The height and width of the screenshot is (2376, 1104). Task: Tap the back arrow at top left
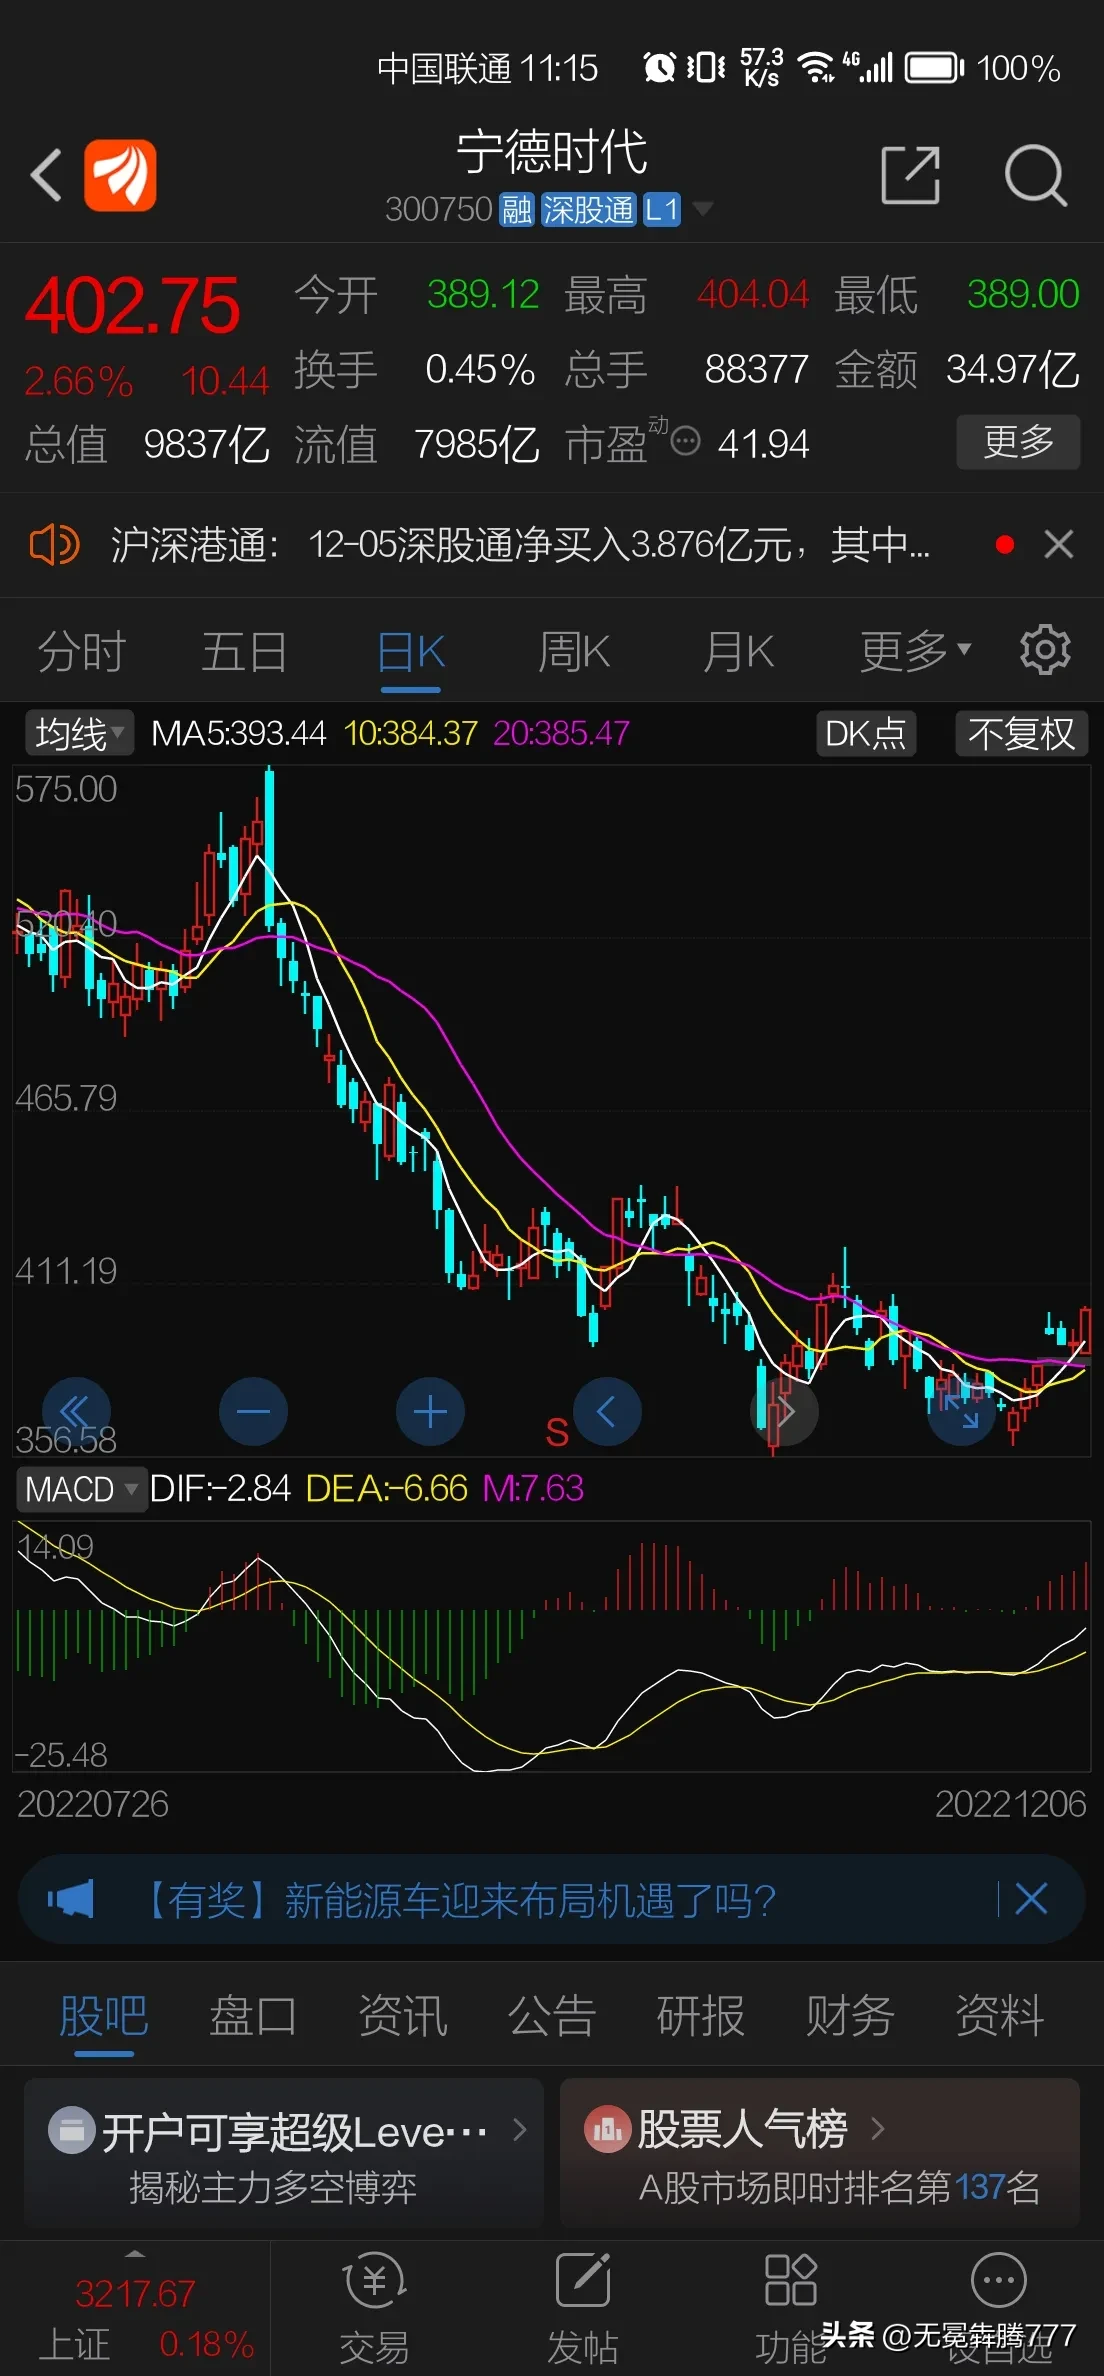(x=46, y=175)
